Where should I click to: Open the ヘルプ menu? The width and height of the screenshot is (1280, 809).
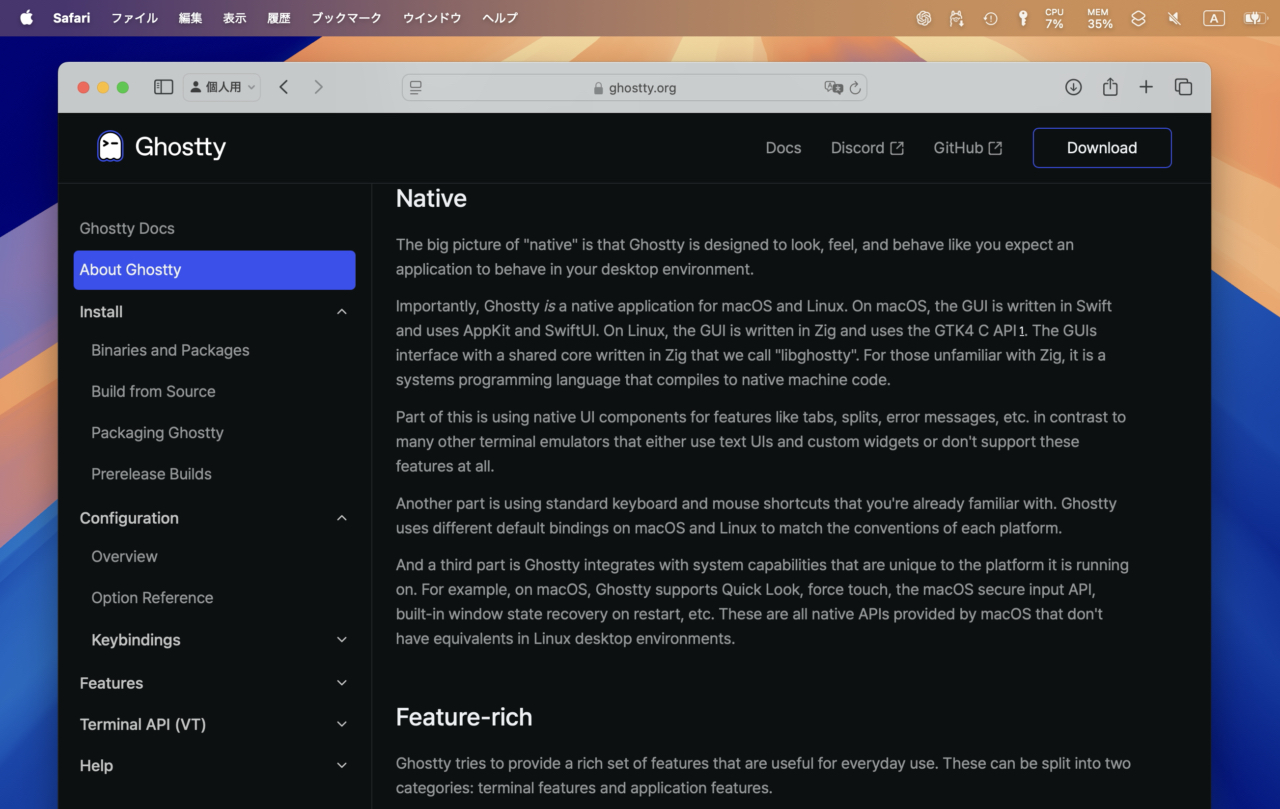(500, 18)
